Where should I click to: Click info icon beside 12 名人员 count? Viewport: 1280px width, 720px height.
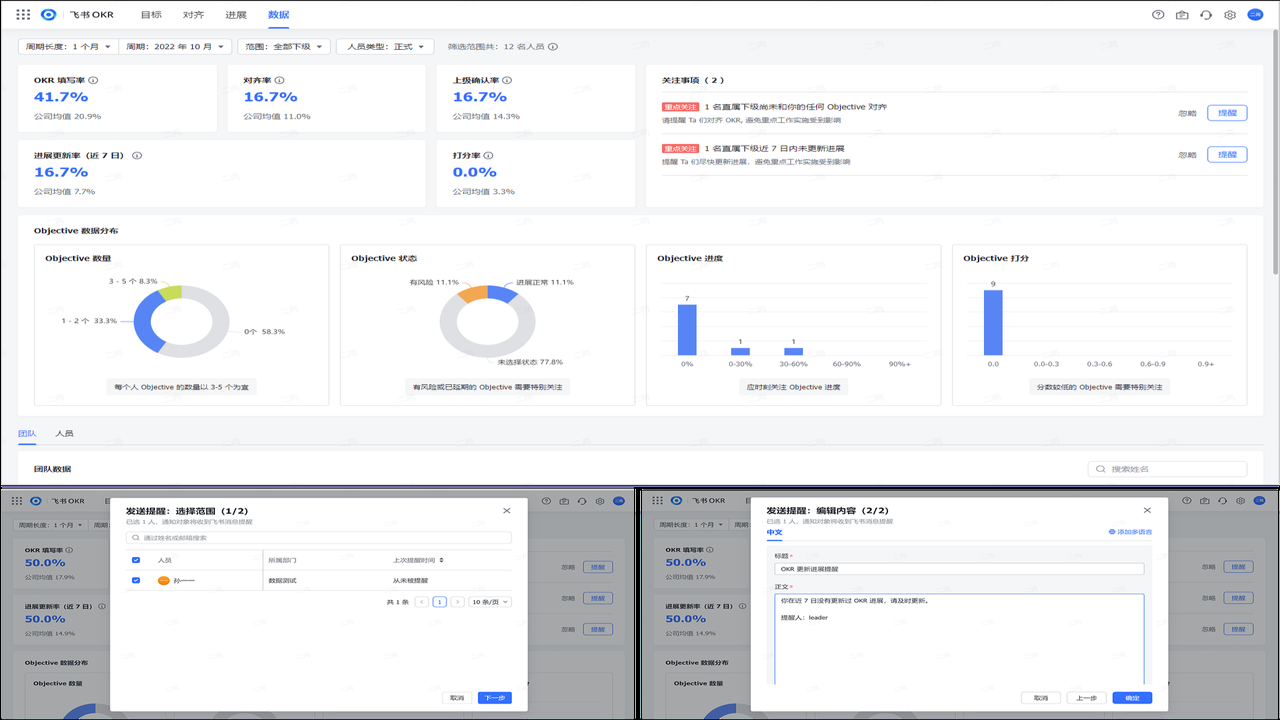[x=553, y=46]
